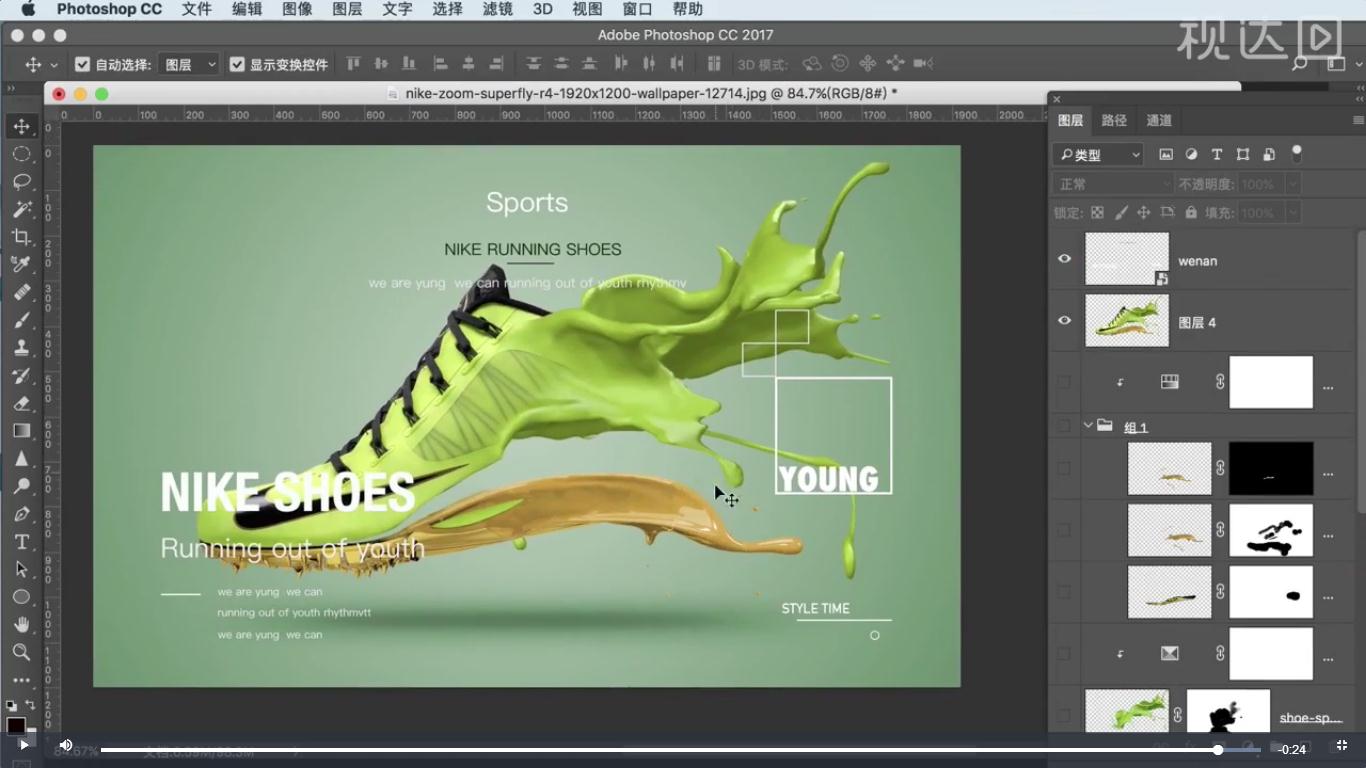Toggle lock all for layer
Image resolution: width=1366 pixels, height=768 pixels.
[x=1191, y=213]
